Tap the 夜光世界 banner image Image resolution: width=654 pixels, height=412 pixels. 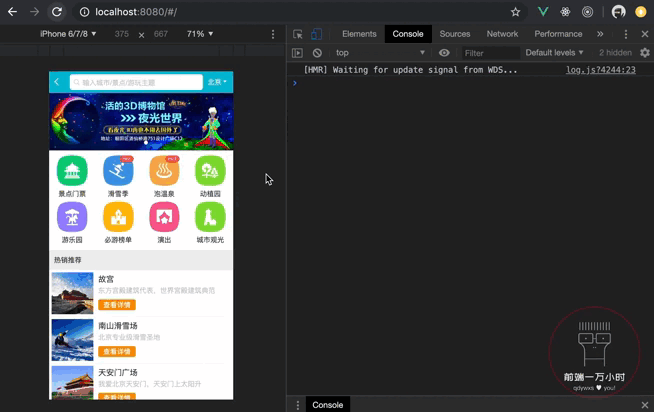coord(141,121)
